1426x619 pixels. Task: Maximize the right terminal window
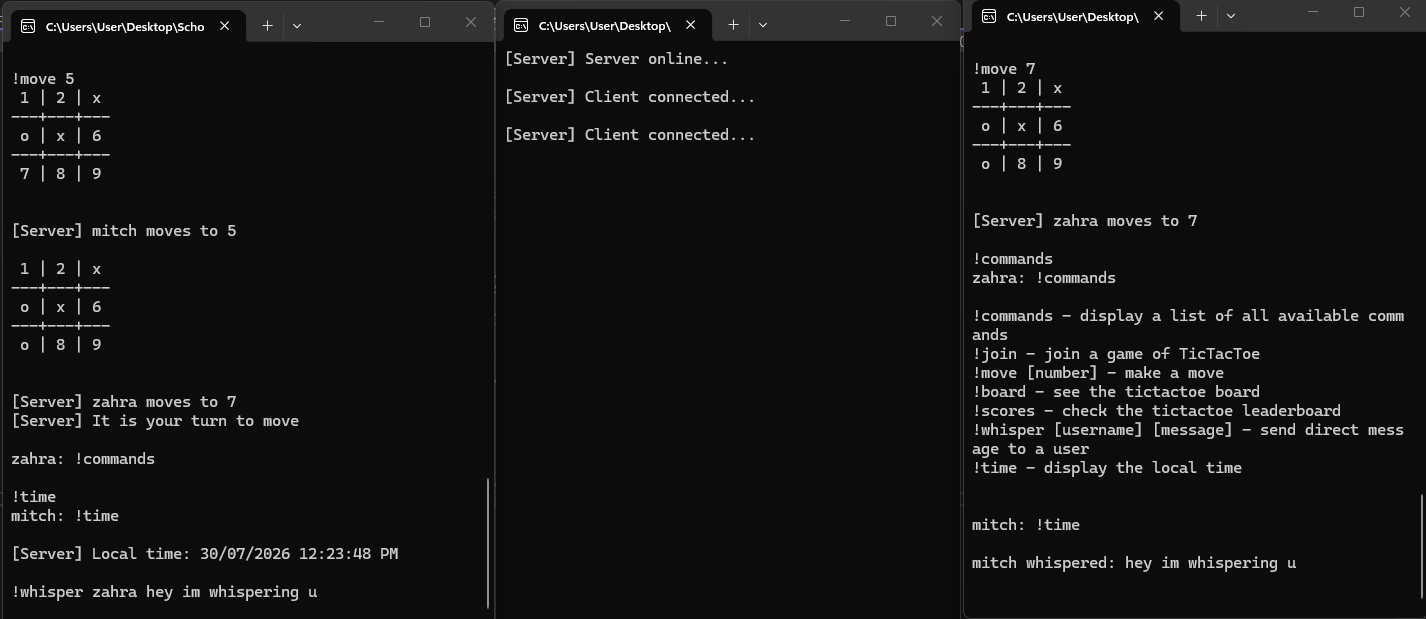pyautogui.click(x=1358, y=12)
